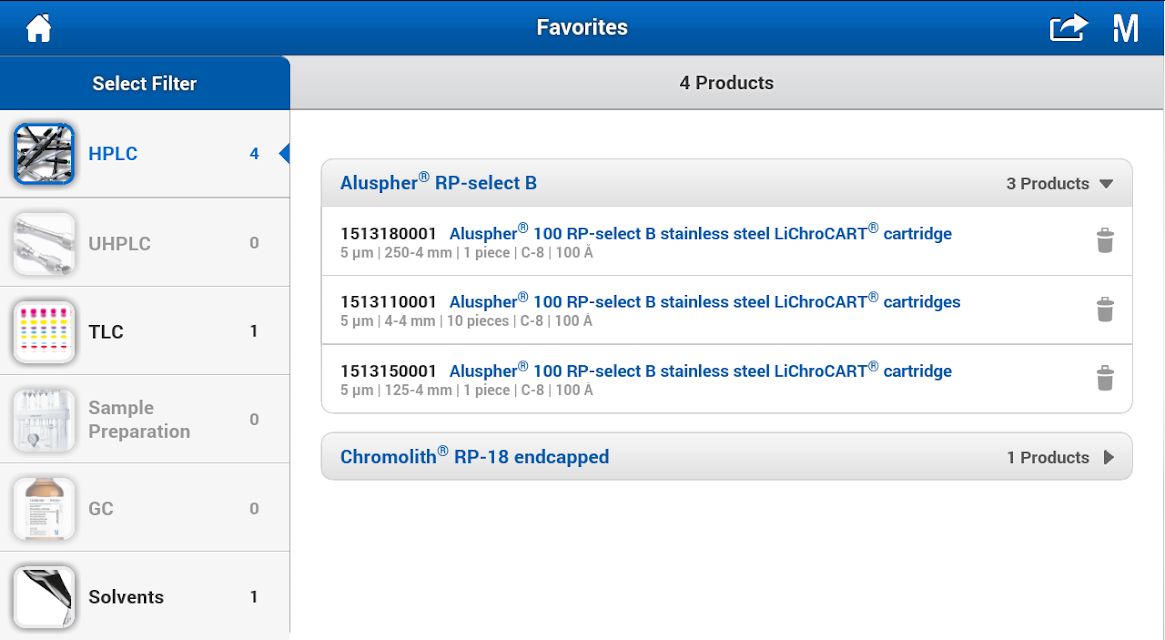Screen dimensions: 1165x640
Task: Select the HPLC filter thumbnail
Action: (x=44, y=154)
